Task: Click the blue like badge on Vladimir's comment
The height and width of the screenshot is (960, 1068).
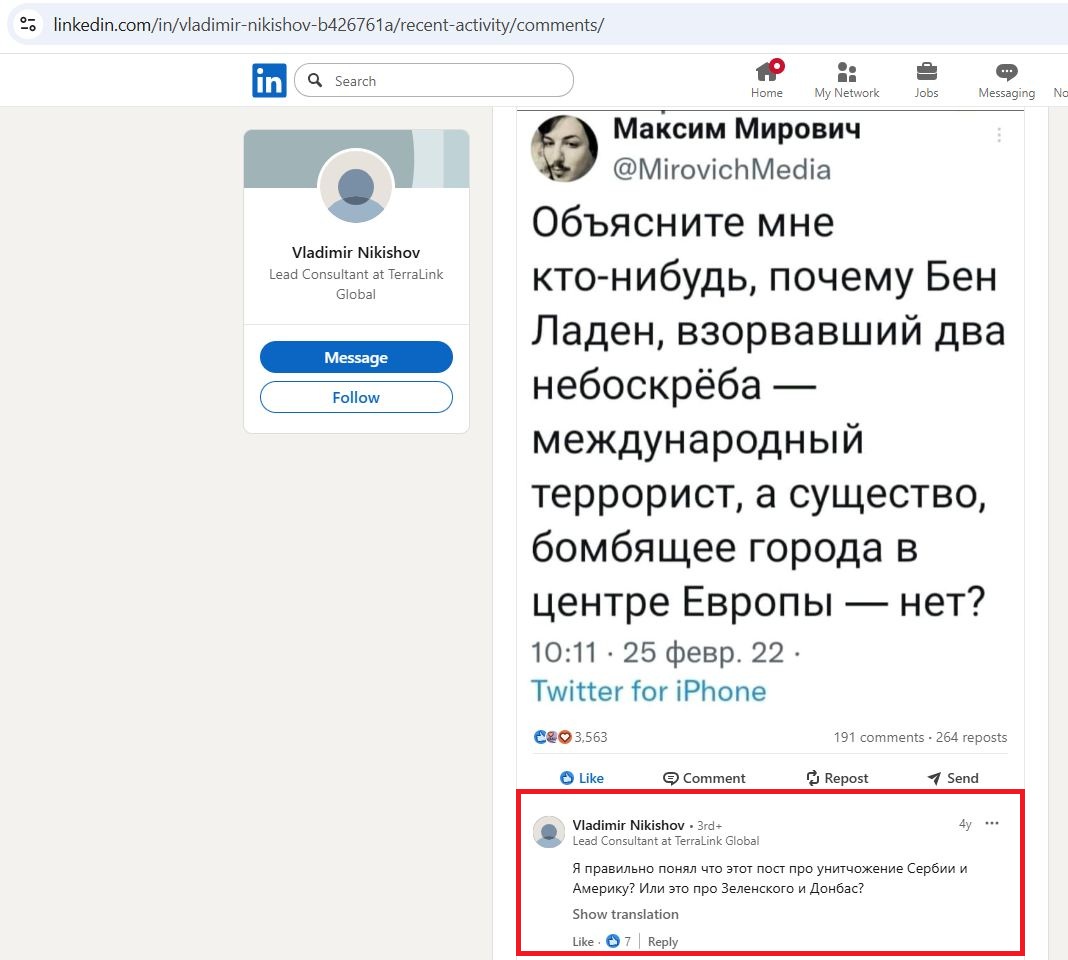Action: tap(613, 941)
